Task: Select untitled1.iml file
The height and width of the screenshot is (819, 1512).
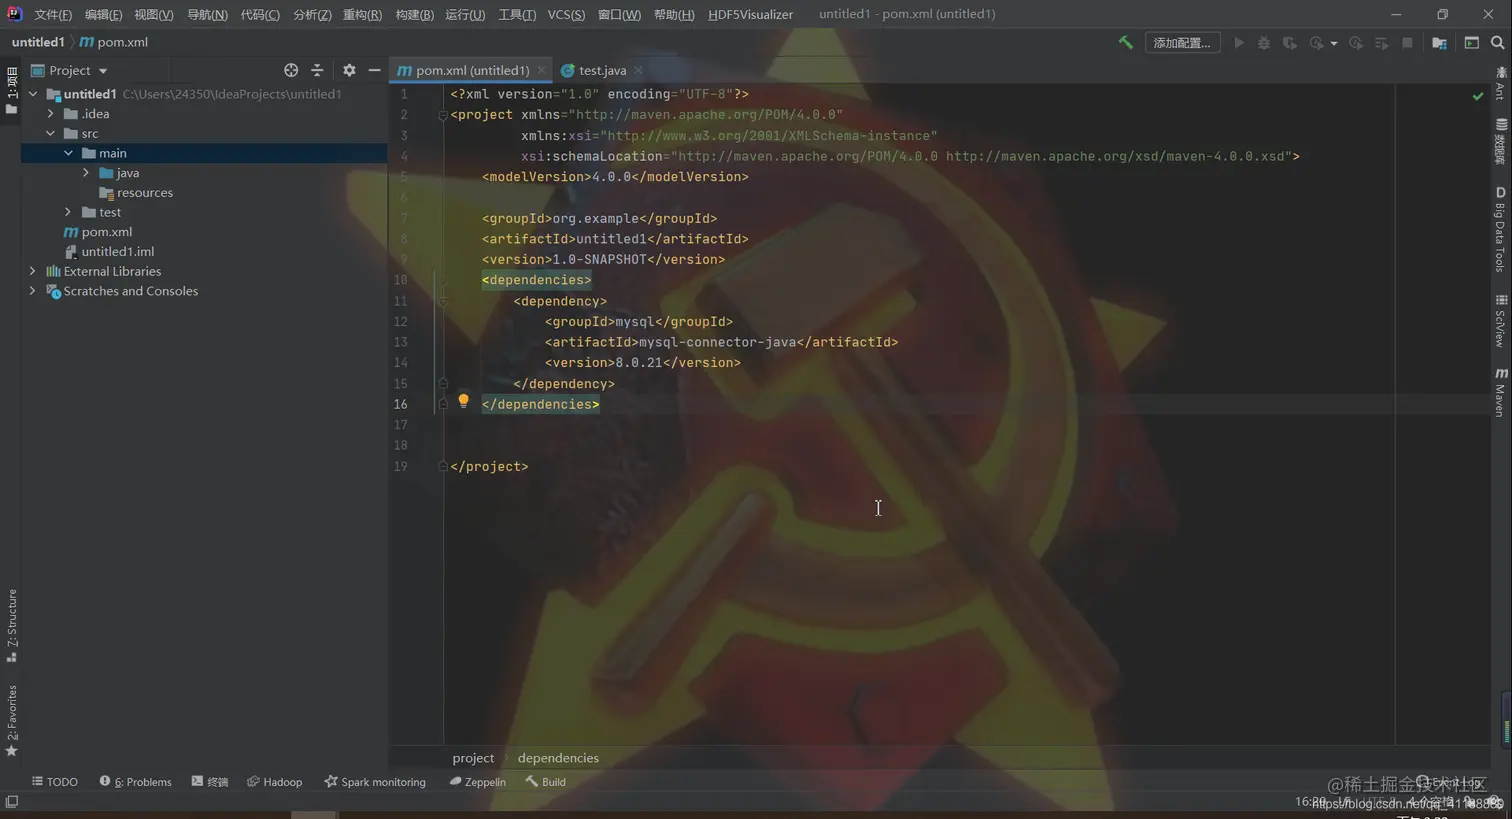Action: coord(108,252)
